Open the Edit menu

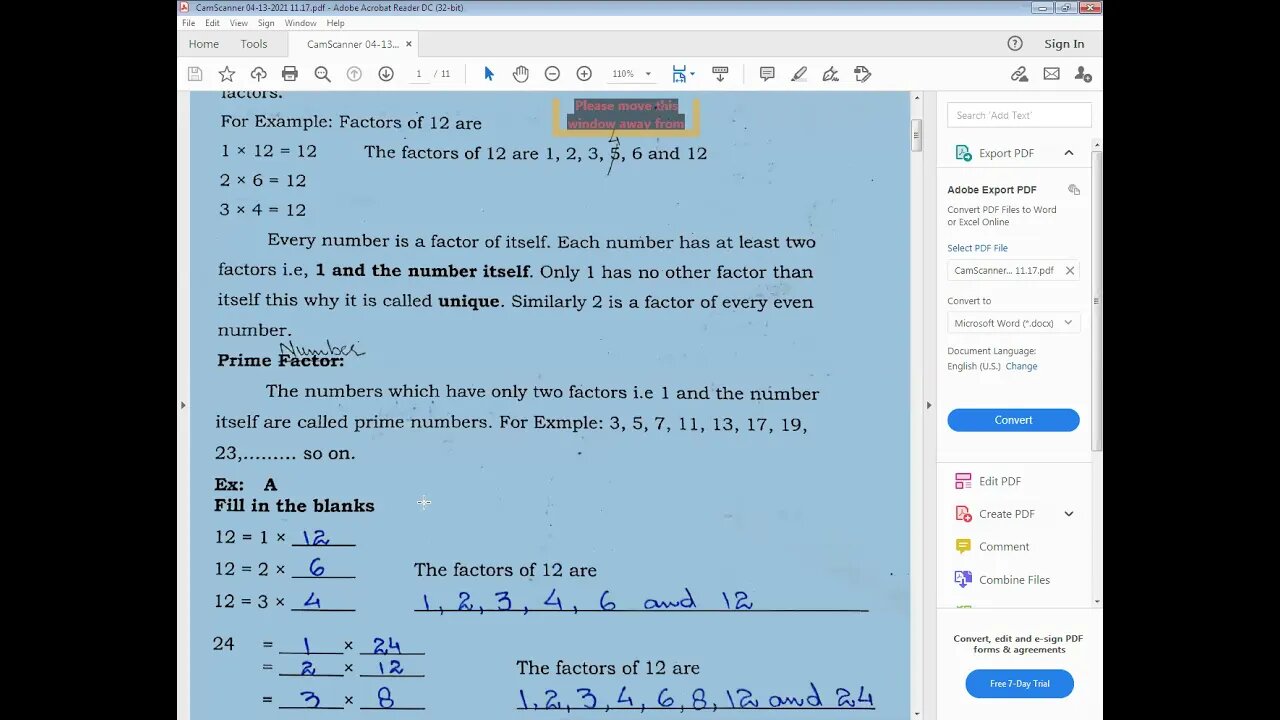[x=213, y=23]
